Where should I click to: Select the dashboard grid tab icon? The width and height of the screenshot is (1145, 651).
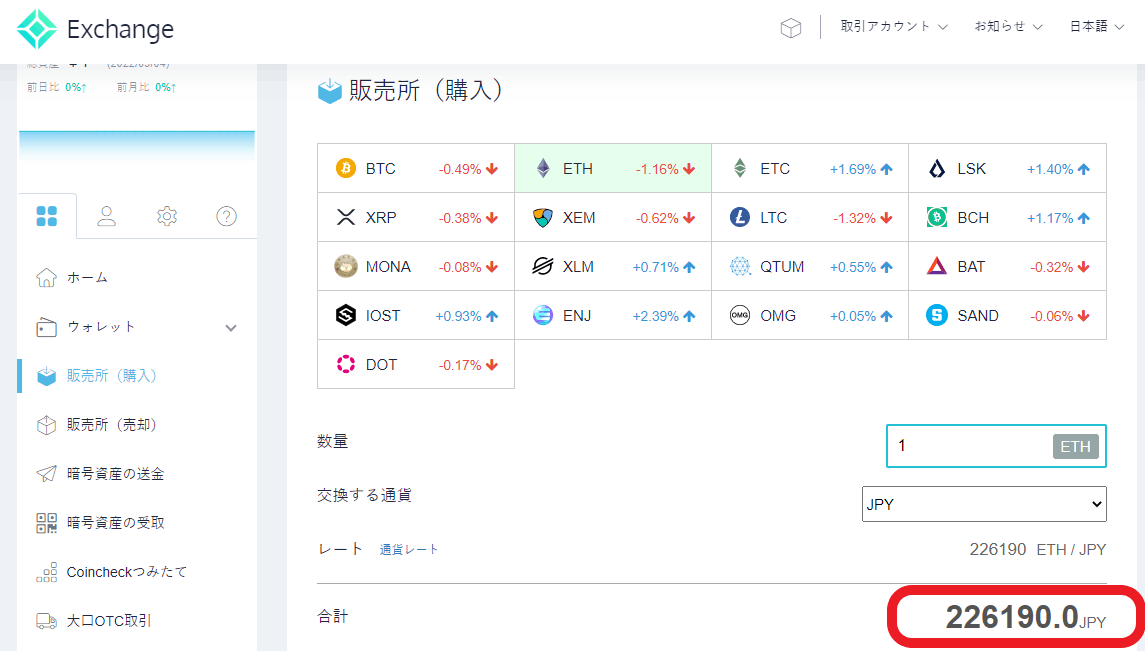(47, 216)
